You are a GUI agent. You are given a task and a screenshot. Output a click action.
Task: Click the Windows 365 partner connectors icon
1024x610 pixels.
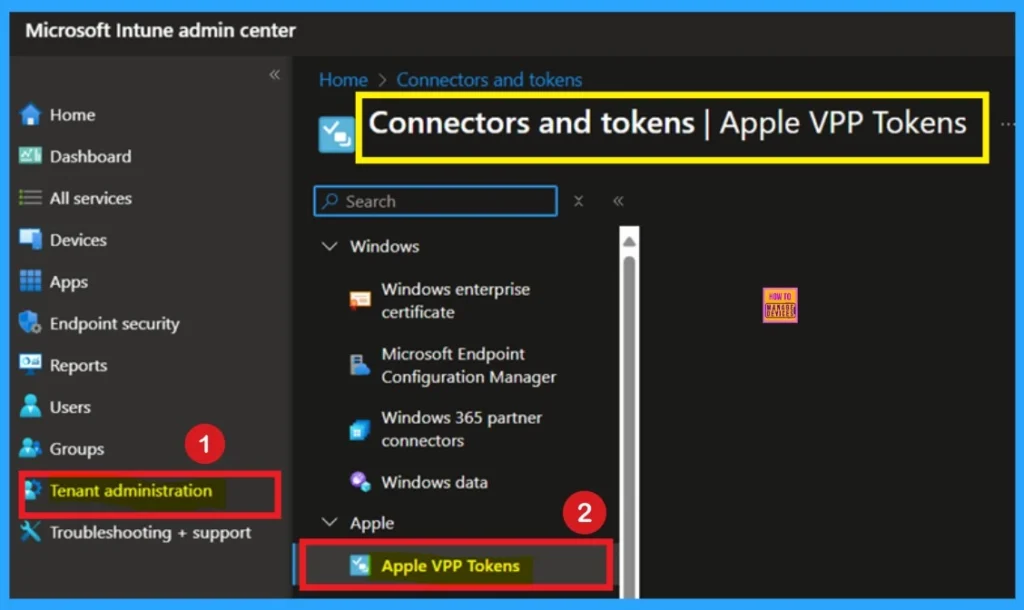coord(360,429)
